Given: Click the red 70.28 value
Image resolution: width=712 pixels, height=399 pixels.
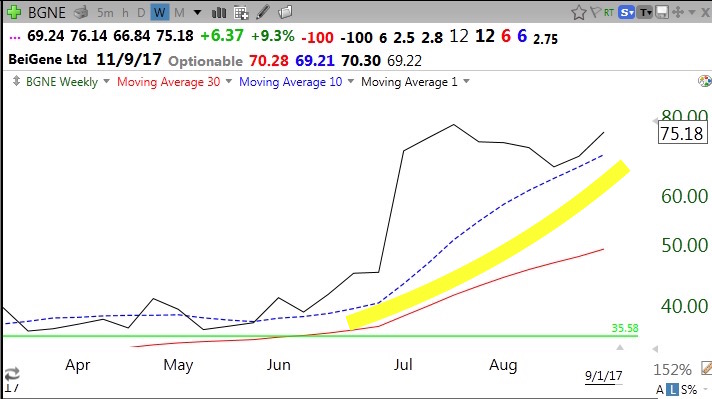Looking at the screenshot, I should click(x=269, y=60).
